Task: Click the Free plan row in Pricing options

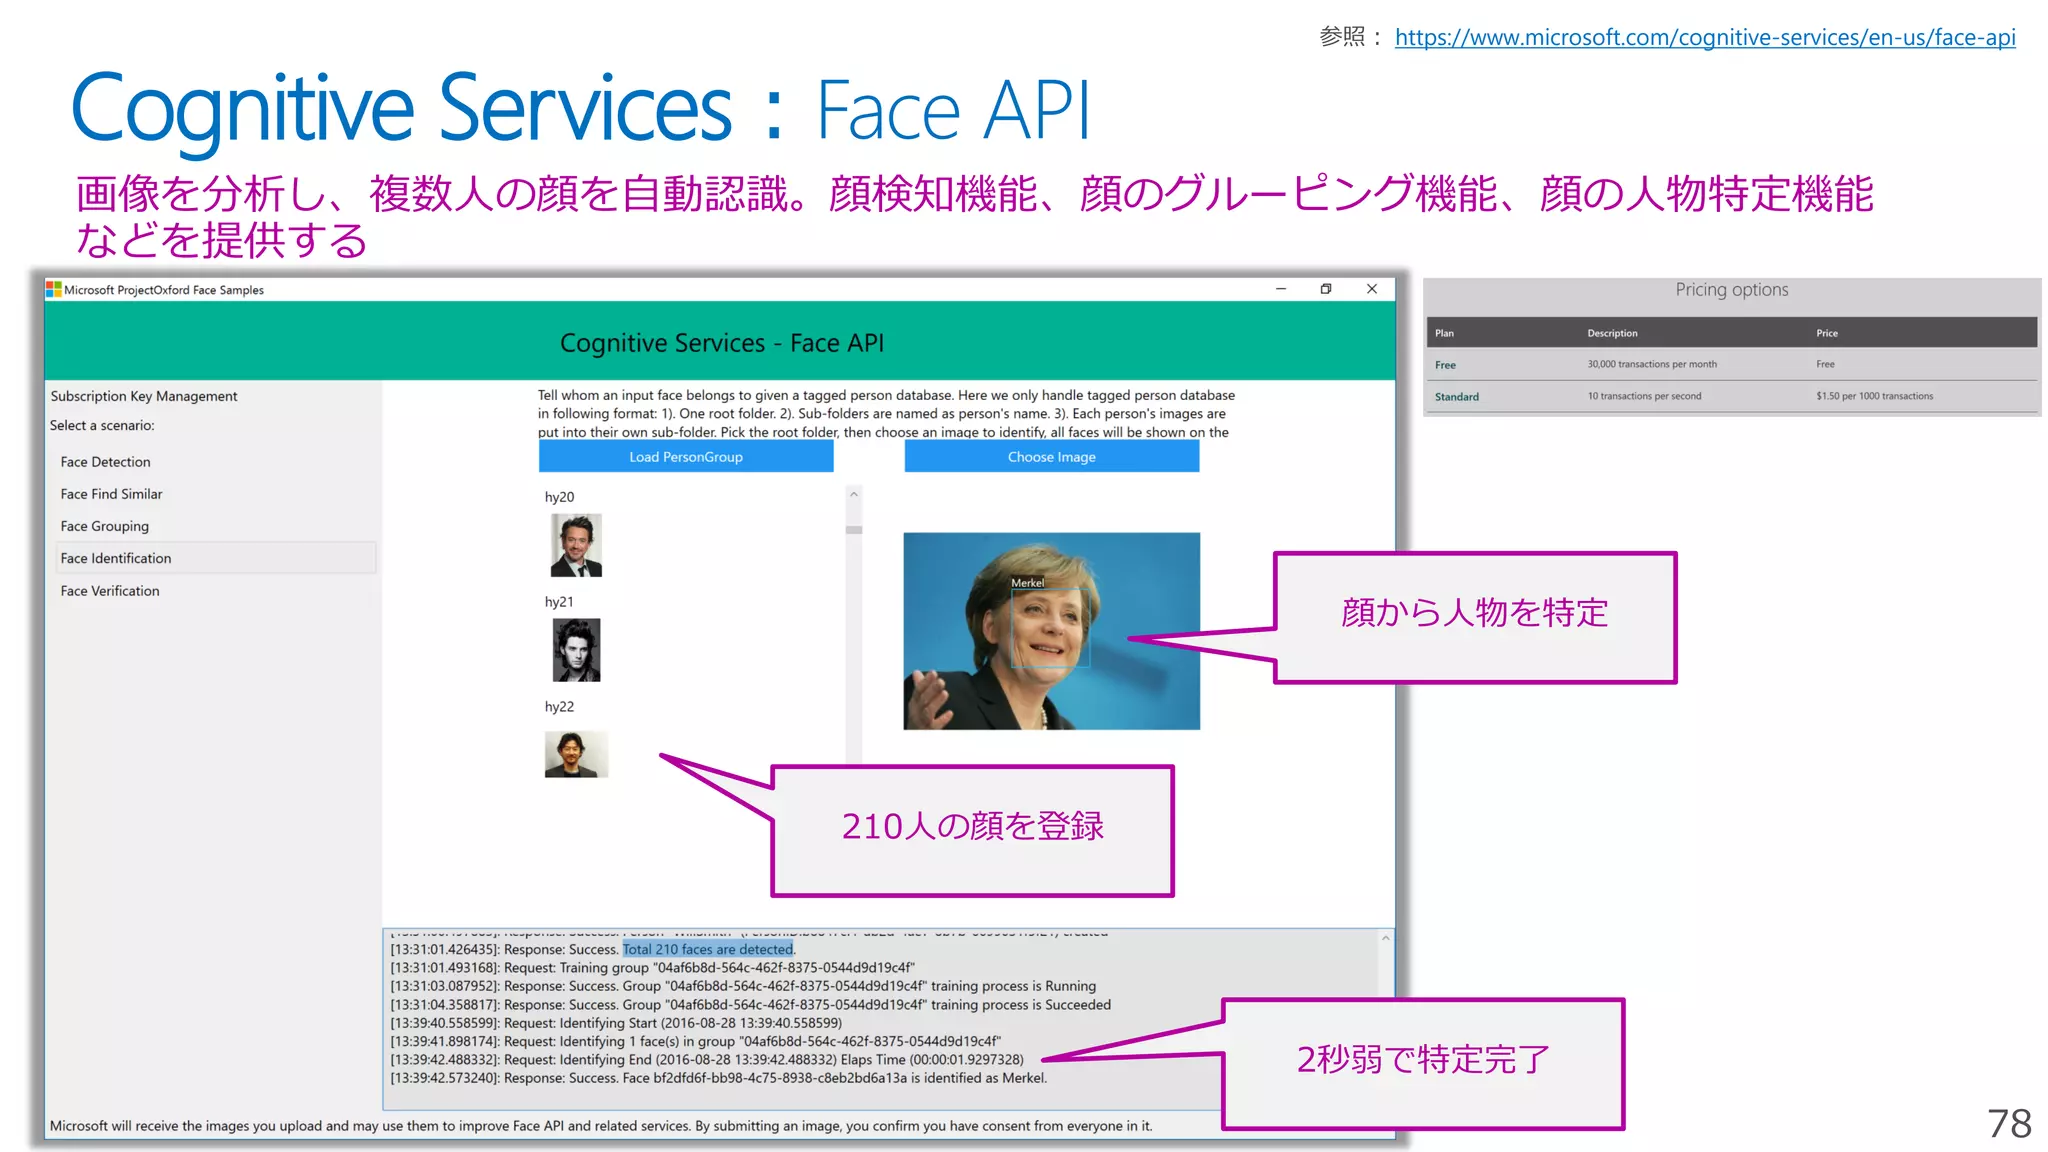Action: [x=1732, y=365]
